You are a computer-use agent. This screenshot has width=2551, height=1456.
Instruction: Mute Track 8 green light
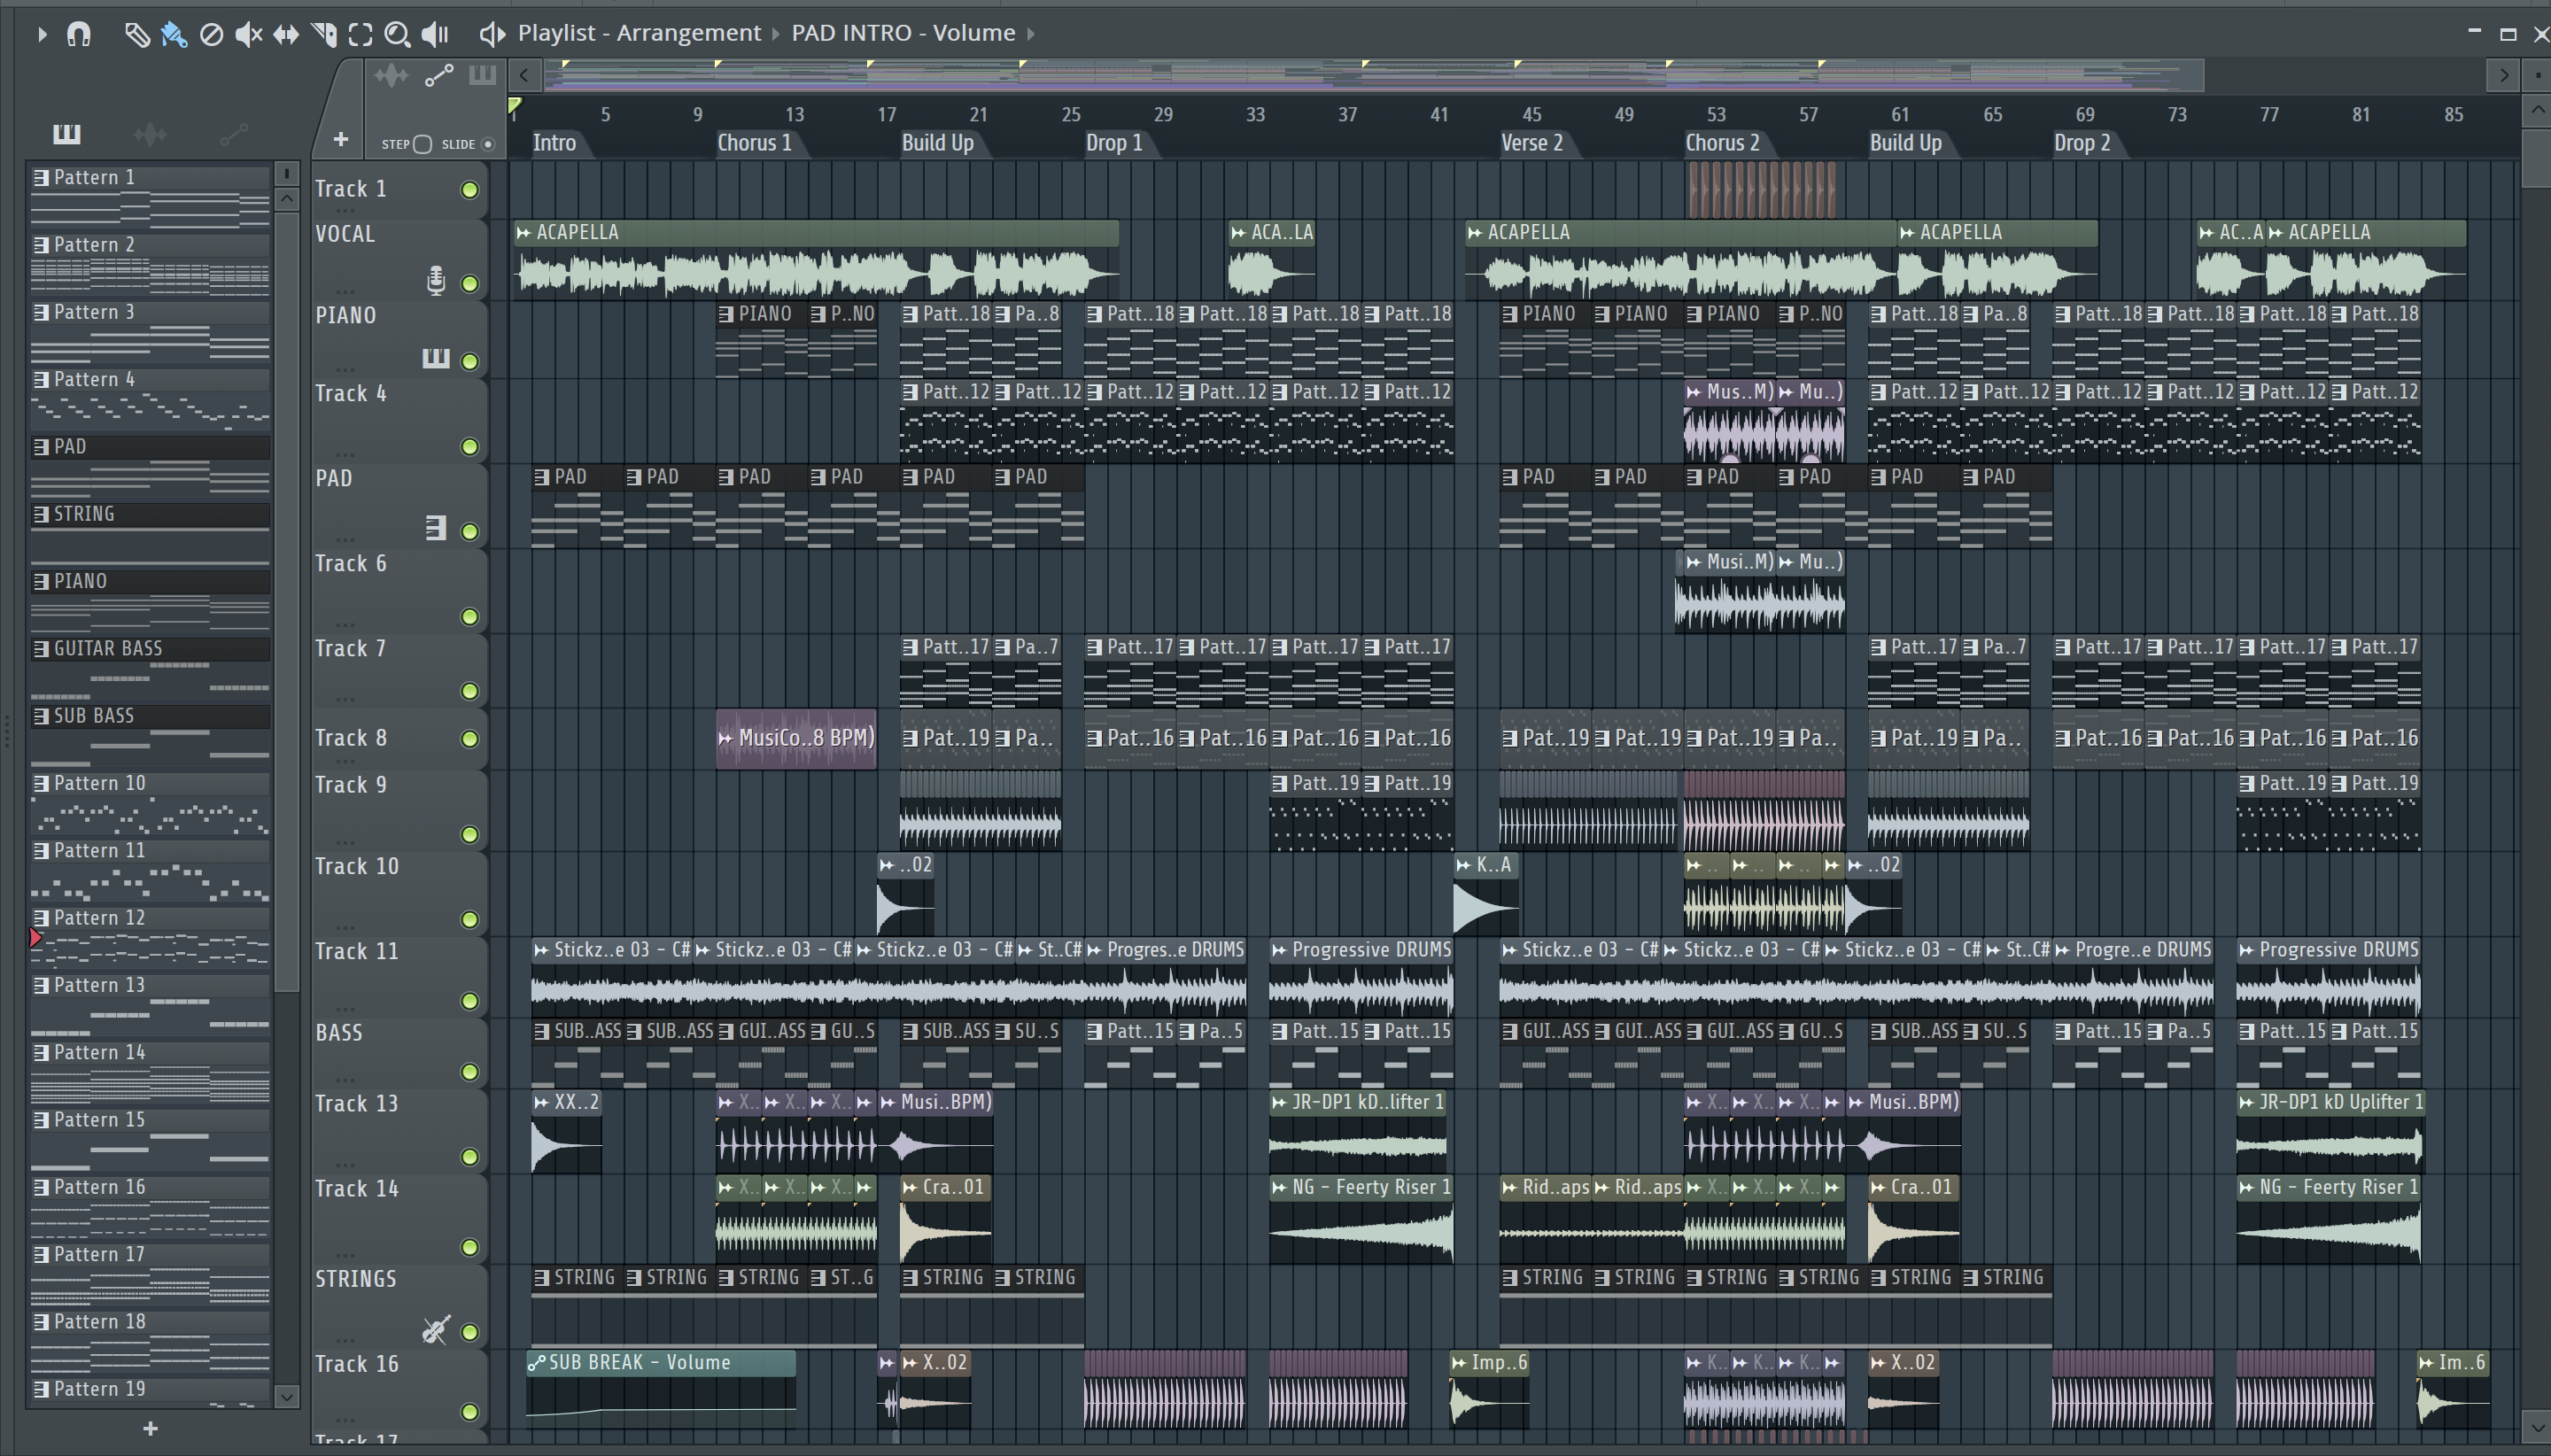[469, 739]
